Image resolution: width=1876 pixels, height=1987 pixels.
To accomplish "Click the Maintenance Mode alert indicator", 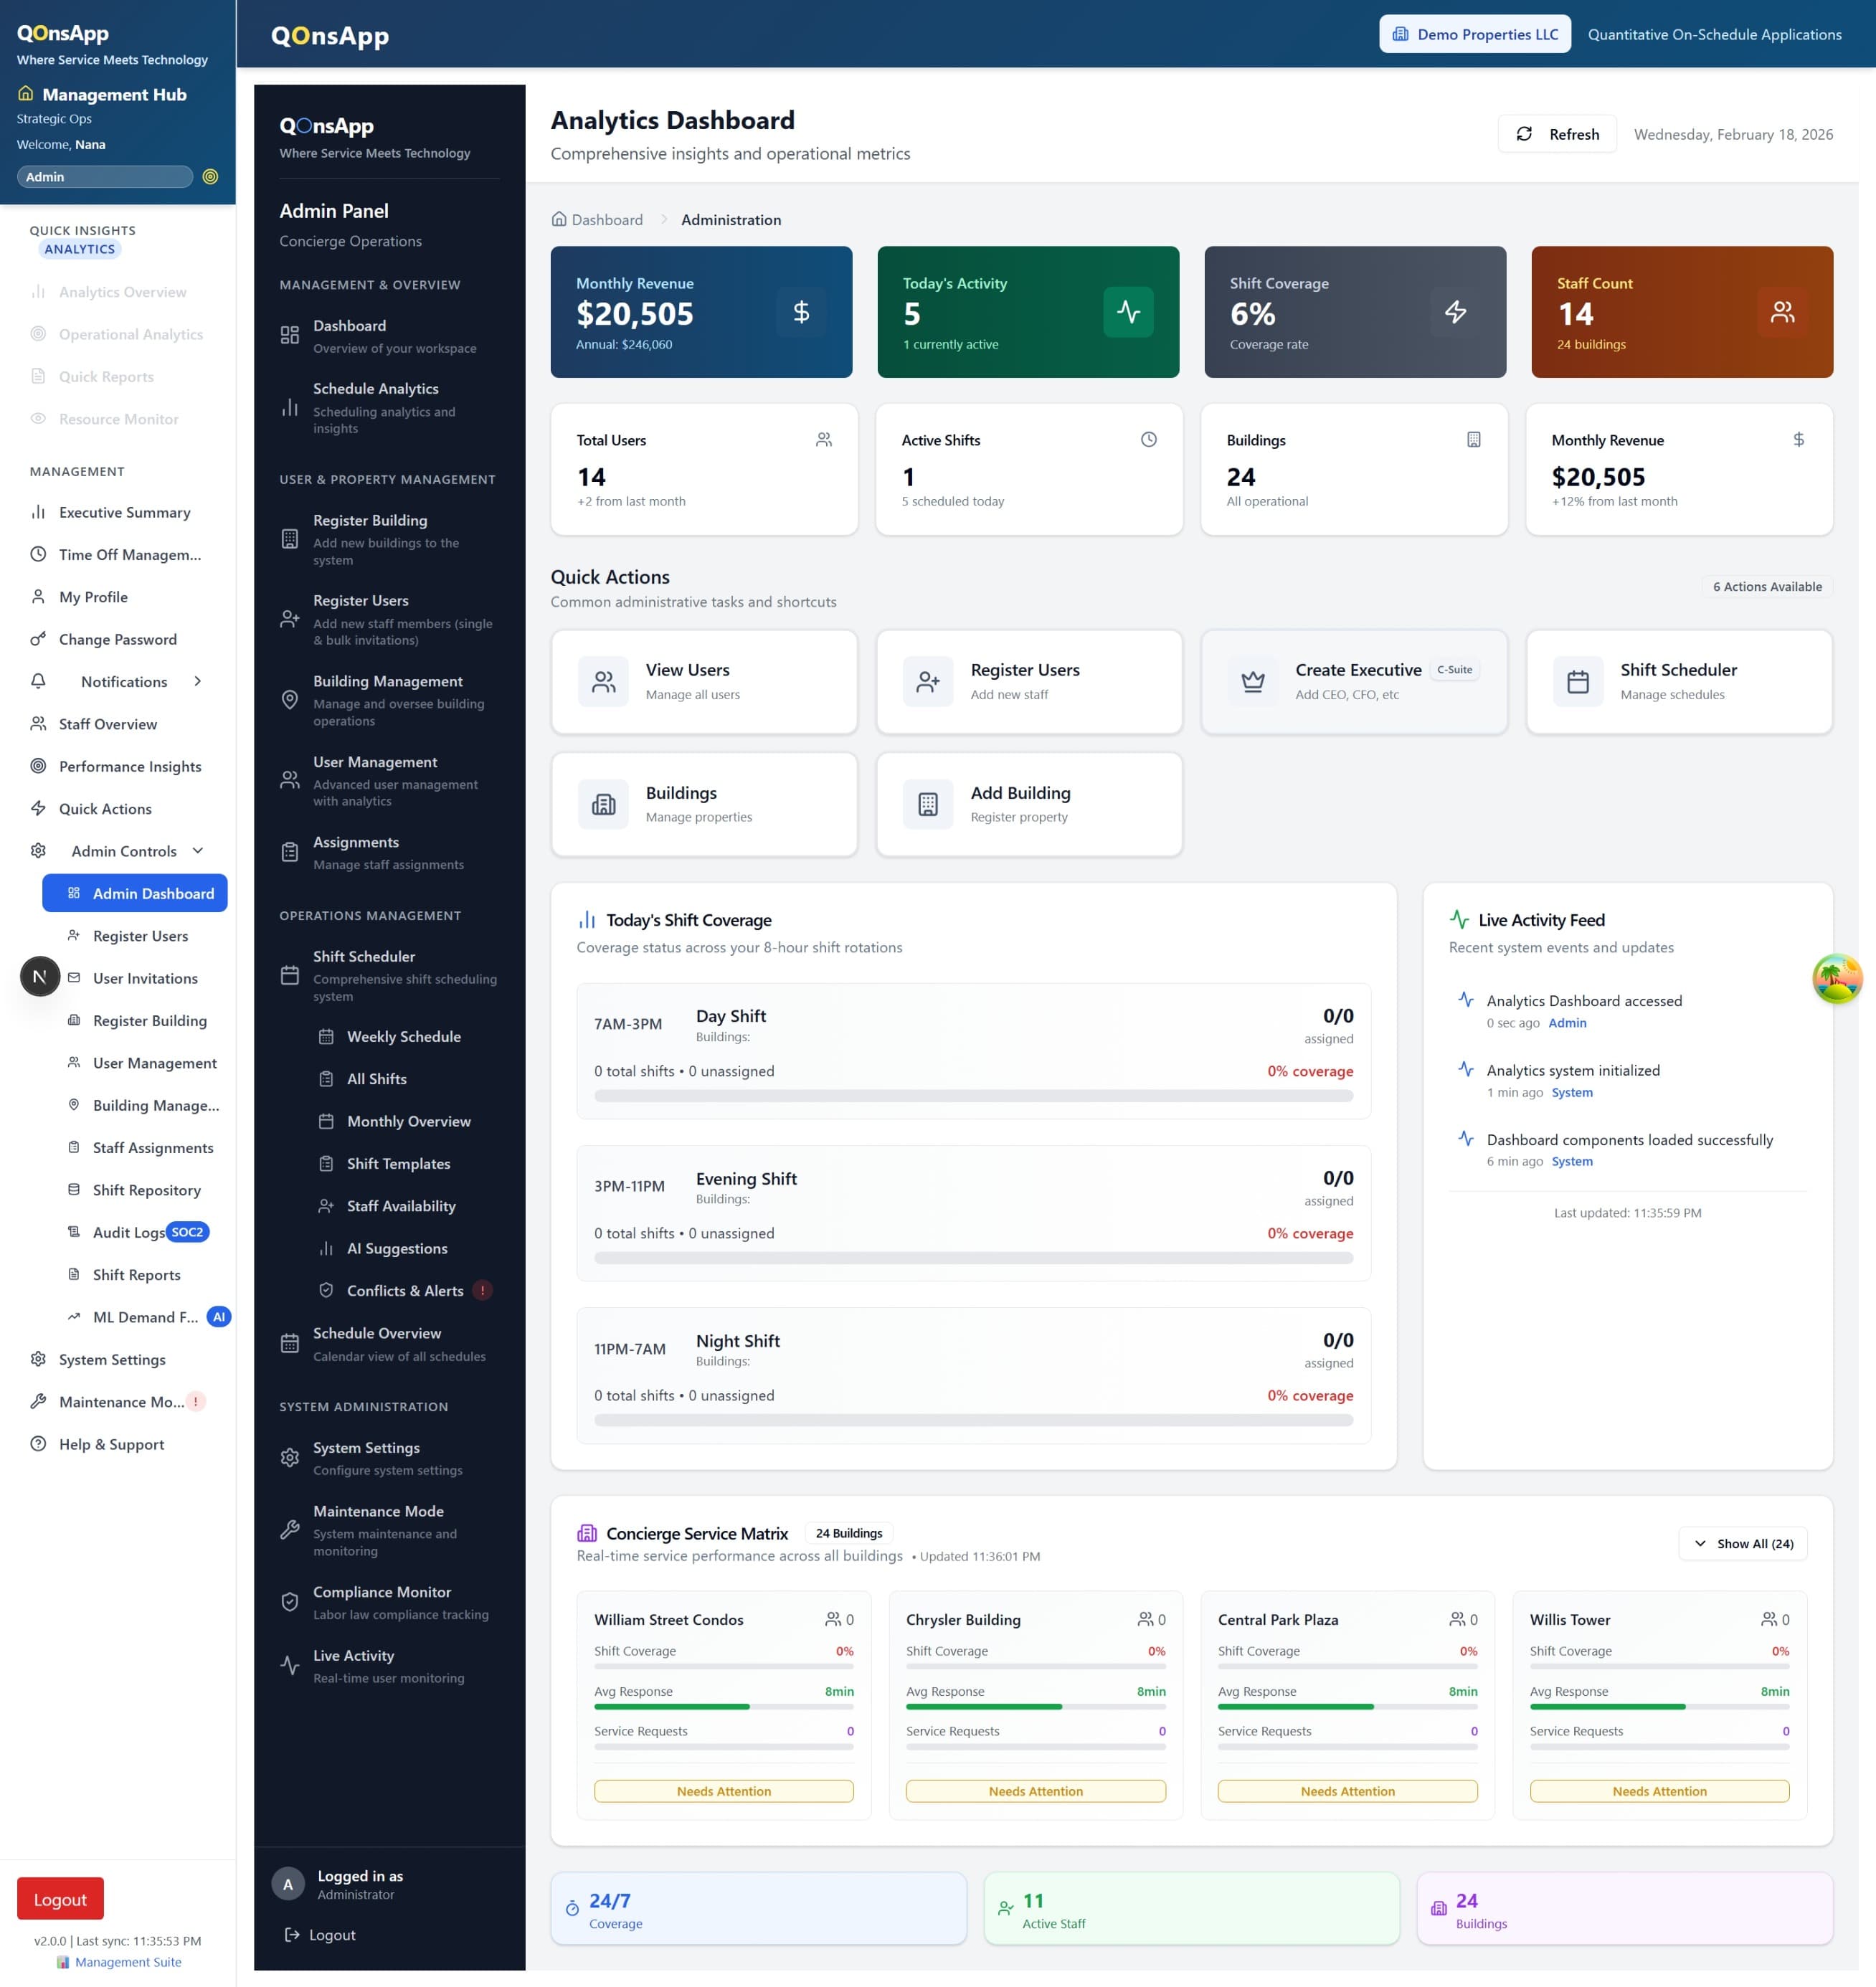I will pyautogui.click(x=194, y=1401).
